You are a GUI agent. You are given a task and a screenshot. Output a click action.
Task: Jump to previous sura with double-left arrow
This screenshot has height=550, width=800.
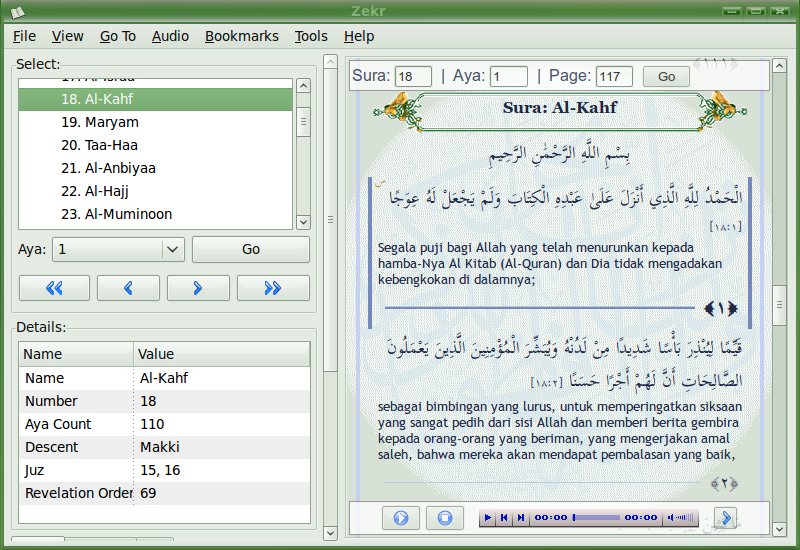tap(54, 288)
